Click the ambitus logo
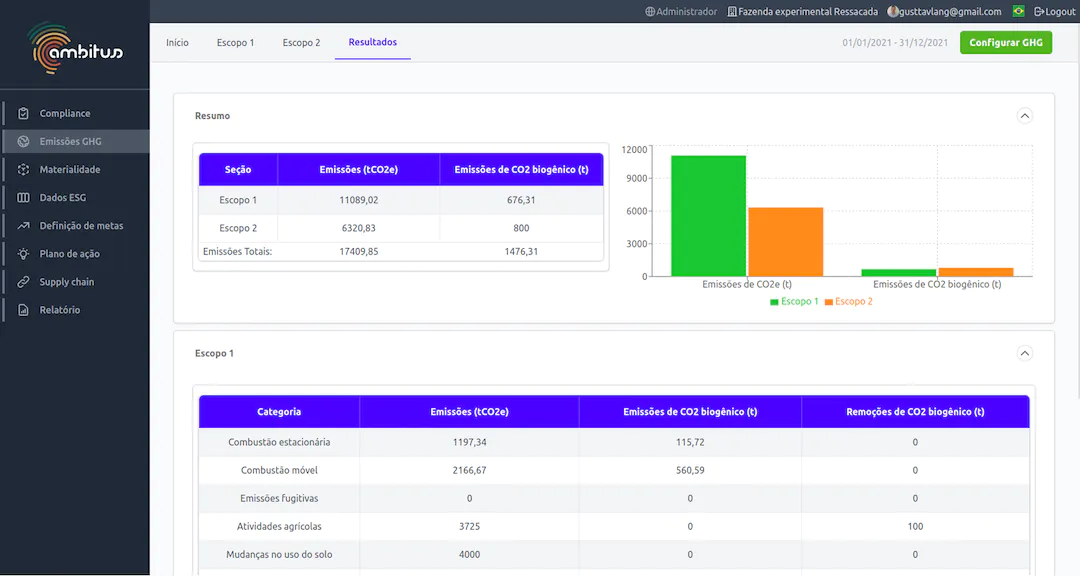 pos(75,46)
